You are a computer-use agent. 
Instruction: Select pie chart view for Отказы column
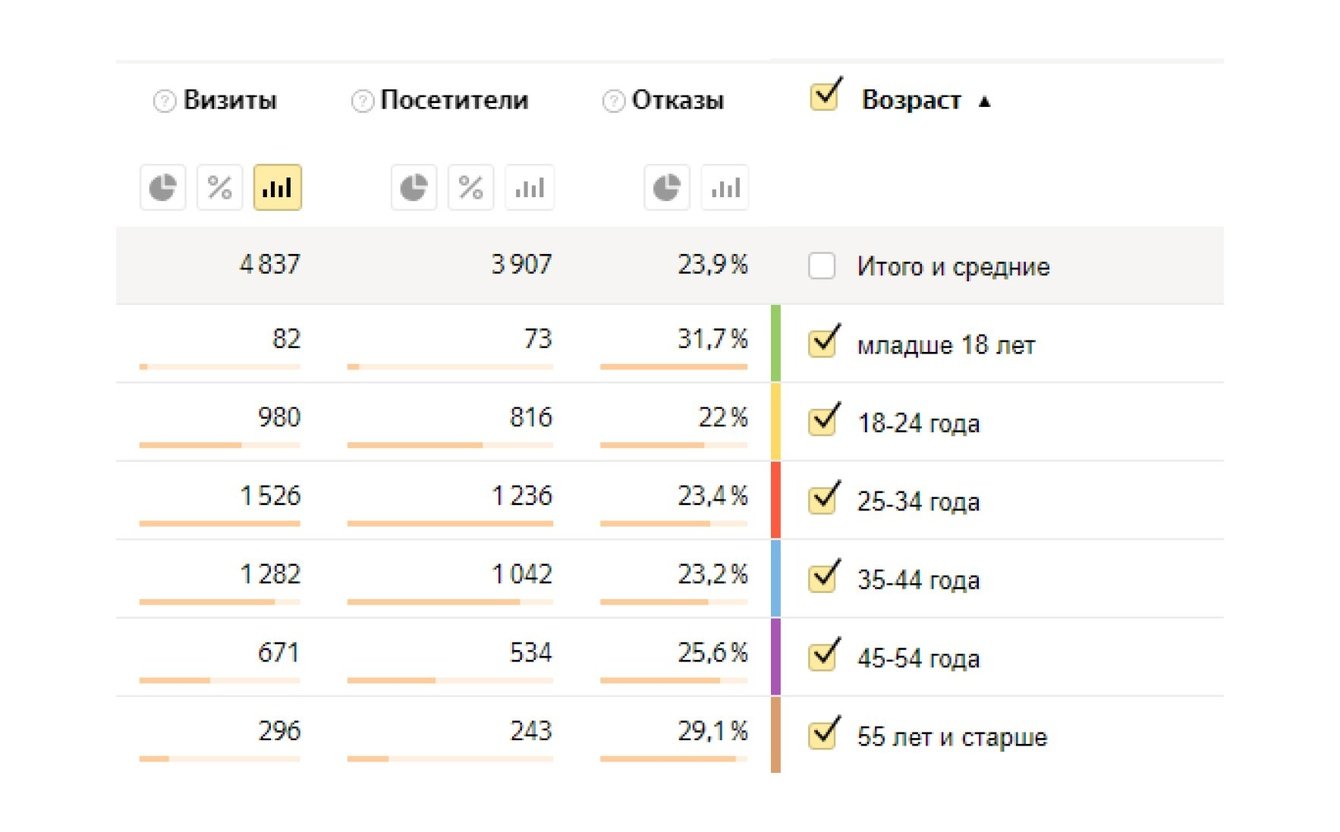coord(666,188)
